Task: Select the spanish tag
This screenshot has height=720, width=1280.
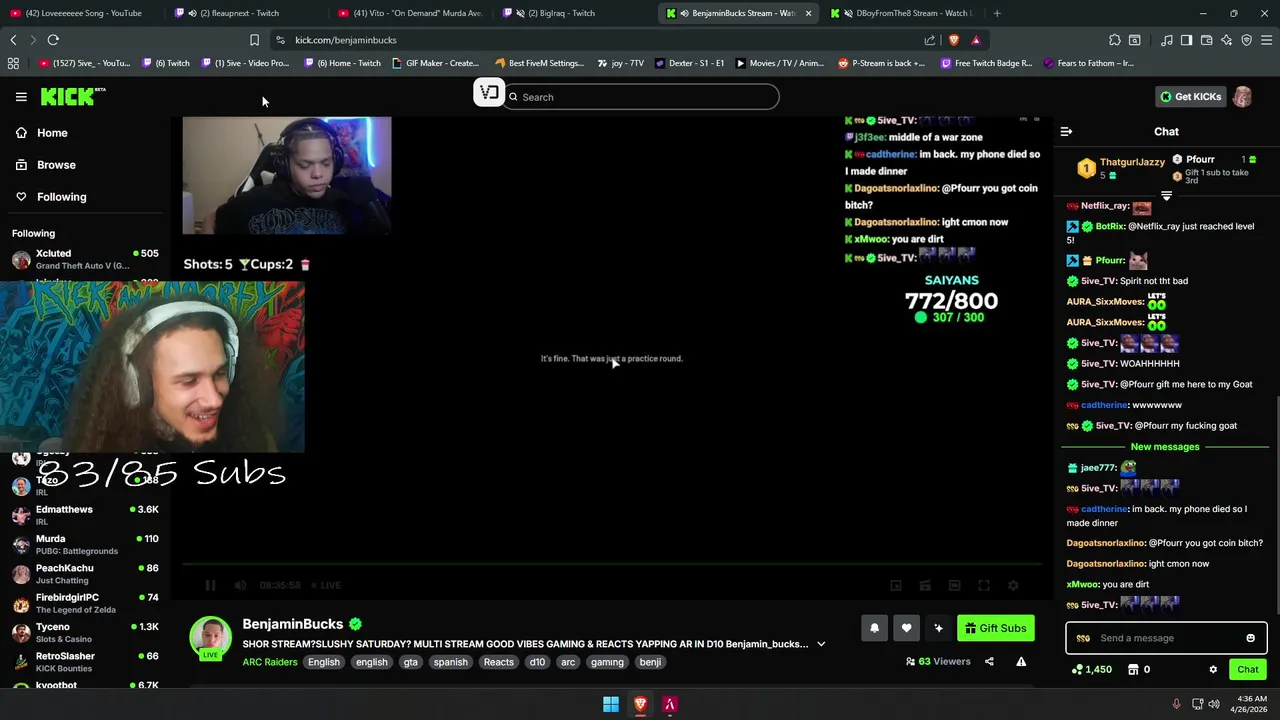Action: (450, 662)
